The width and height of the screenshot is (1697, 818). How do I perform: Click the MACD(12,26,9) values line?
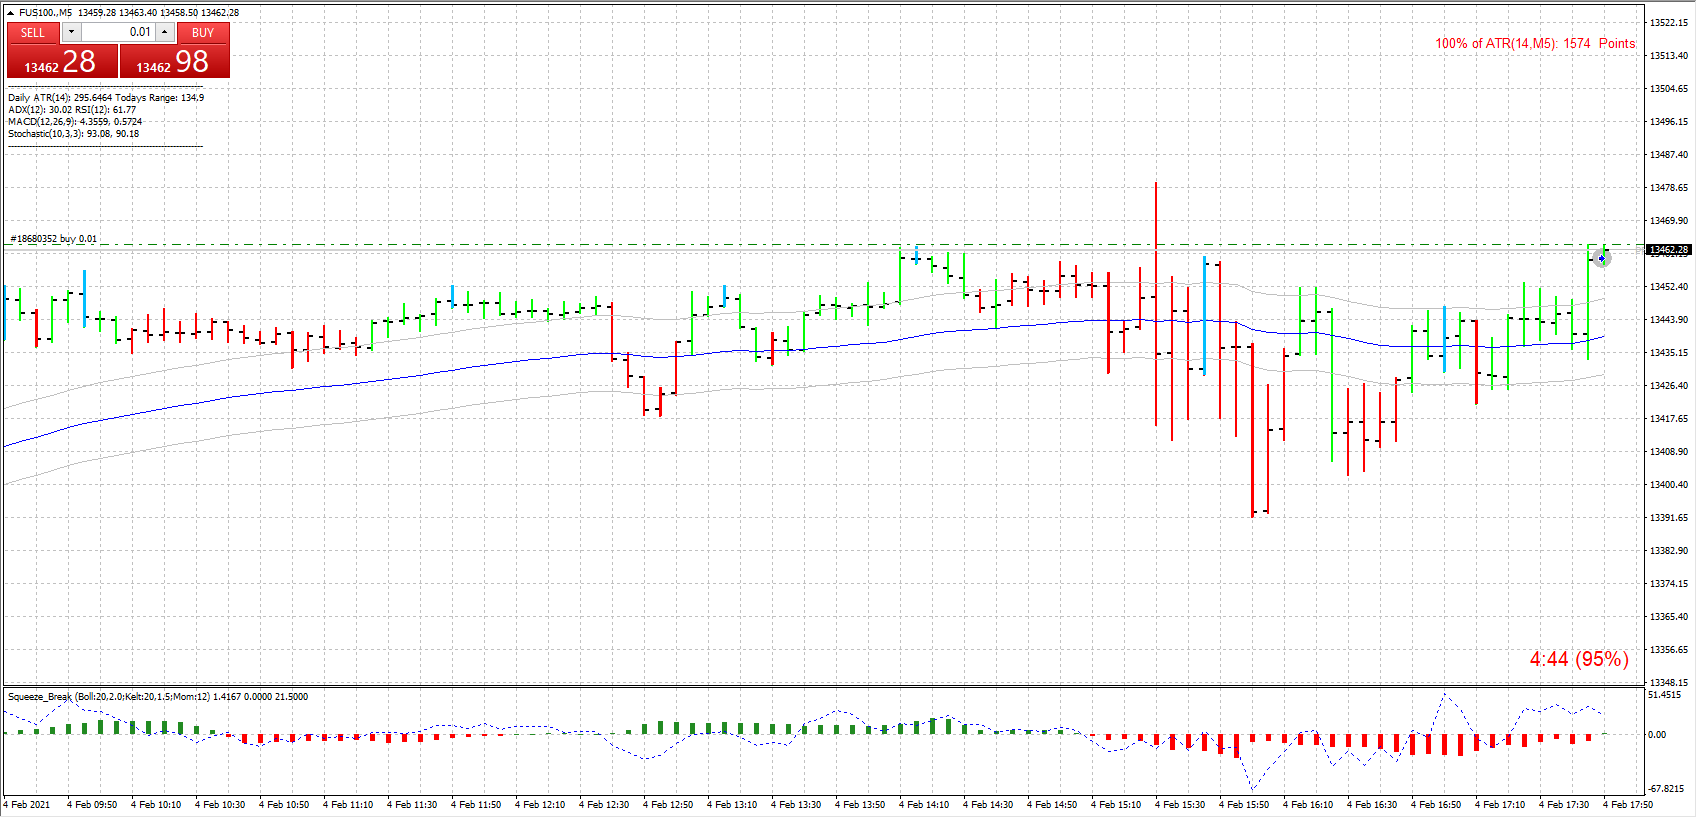coord(75,122)
